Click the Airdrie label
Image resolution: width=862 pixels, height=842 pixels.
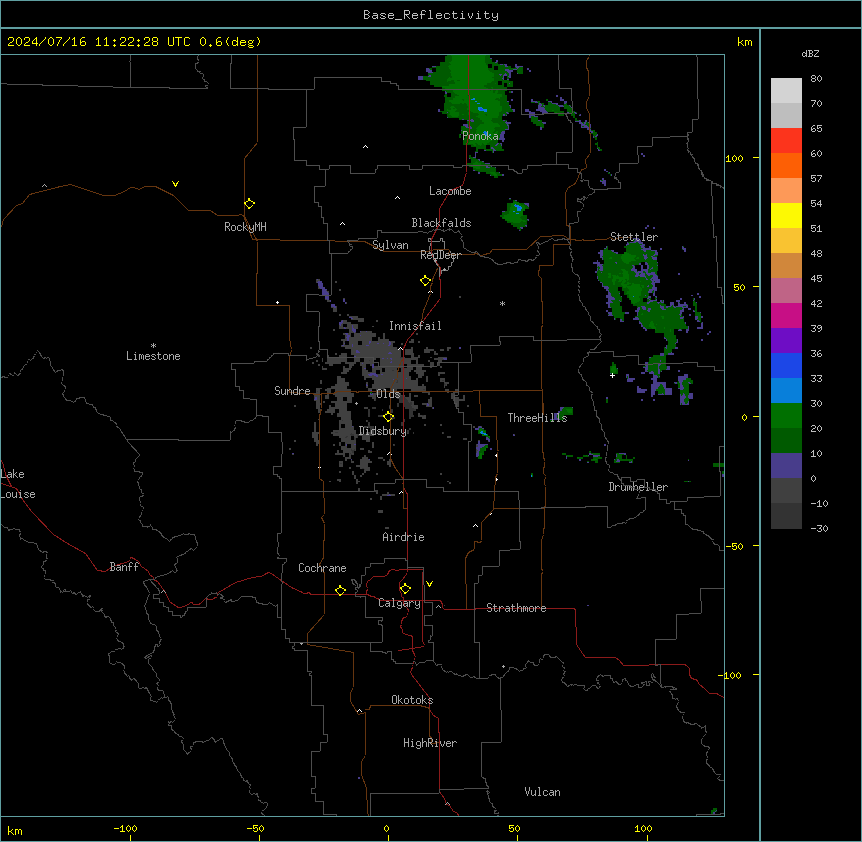pos(404,537)
